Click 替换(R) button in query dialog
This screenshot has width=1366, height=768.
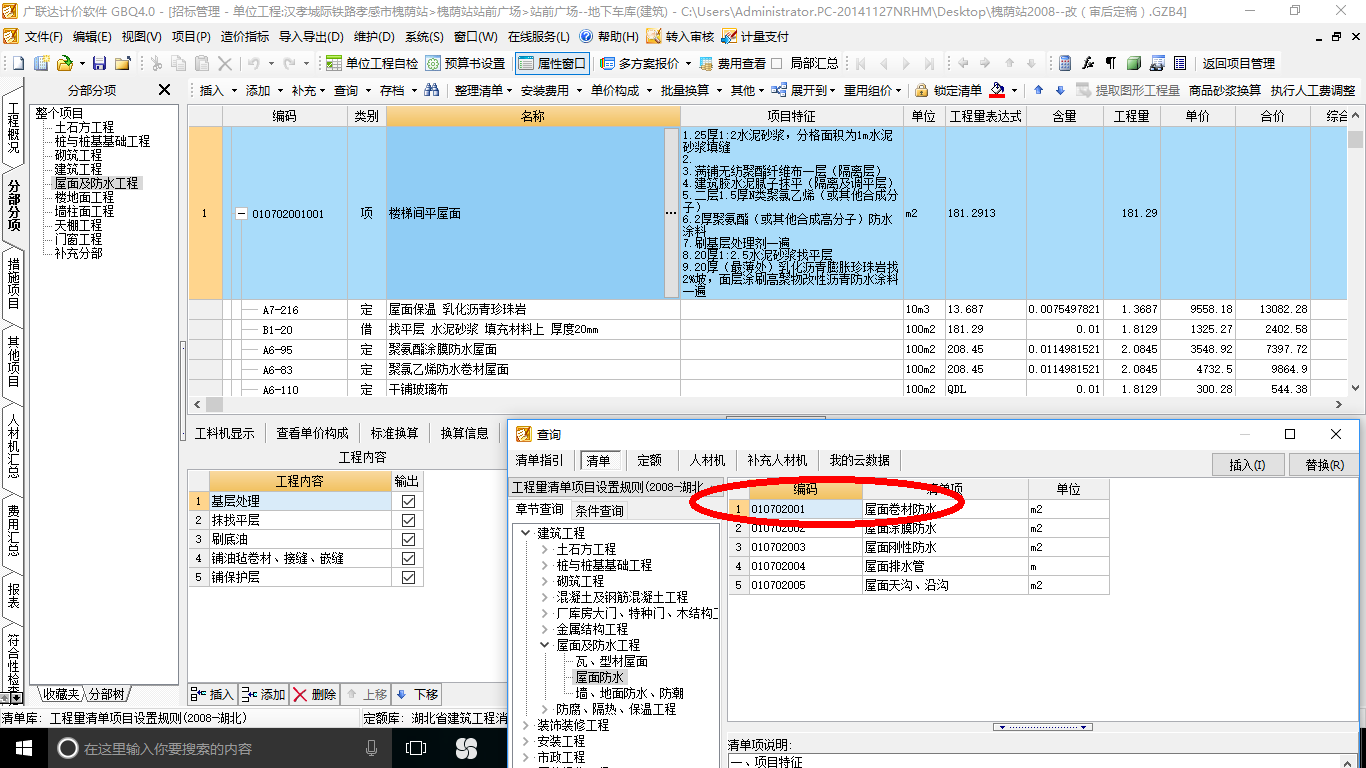(x=1324, y=465)
